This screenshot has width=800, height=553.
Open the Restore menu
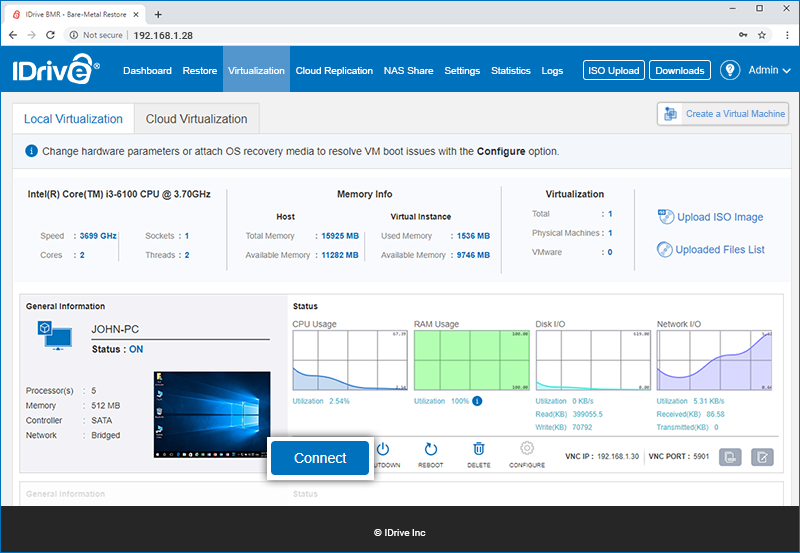pos(199,70)
